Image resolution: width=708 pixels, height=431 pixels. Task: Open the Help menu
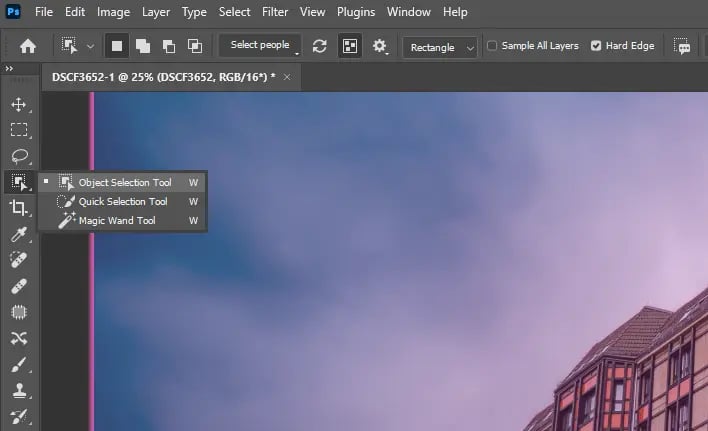coord(455,12)
